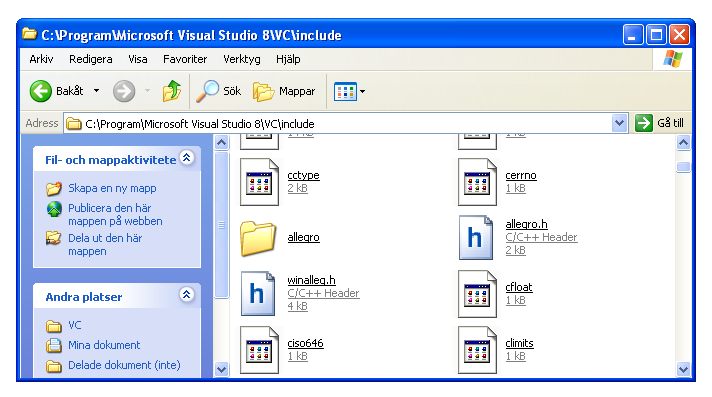712x397 pixels.
Task: Open the views dropdown arrow
Action: click(x=362, y=91)
